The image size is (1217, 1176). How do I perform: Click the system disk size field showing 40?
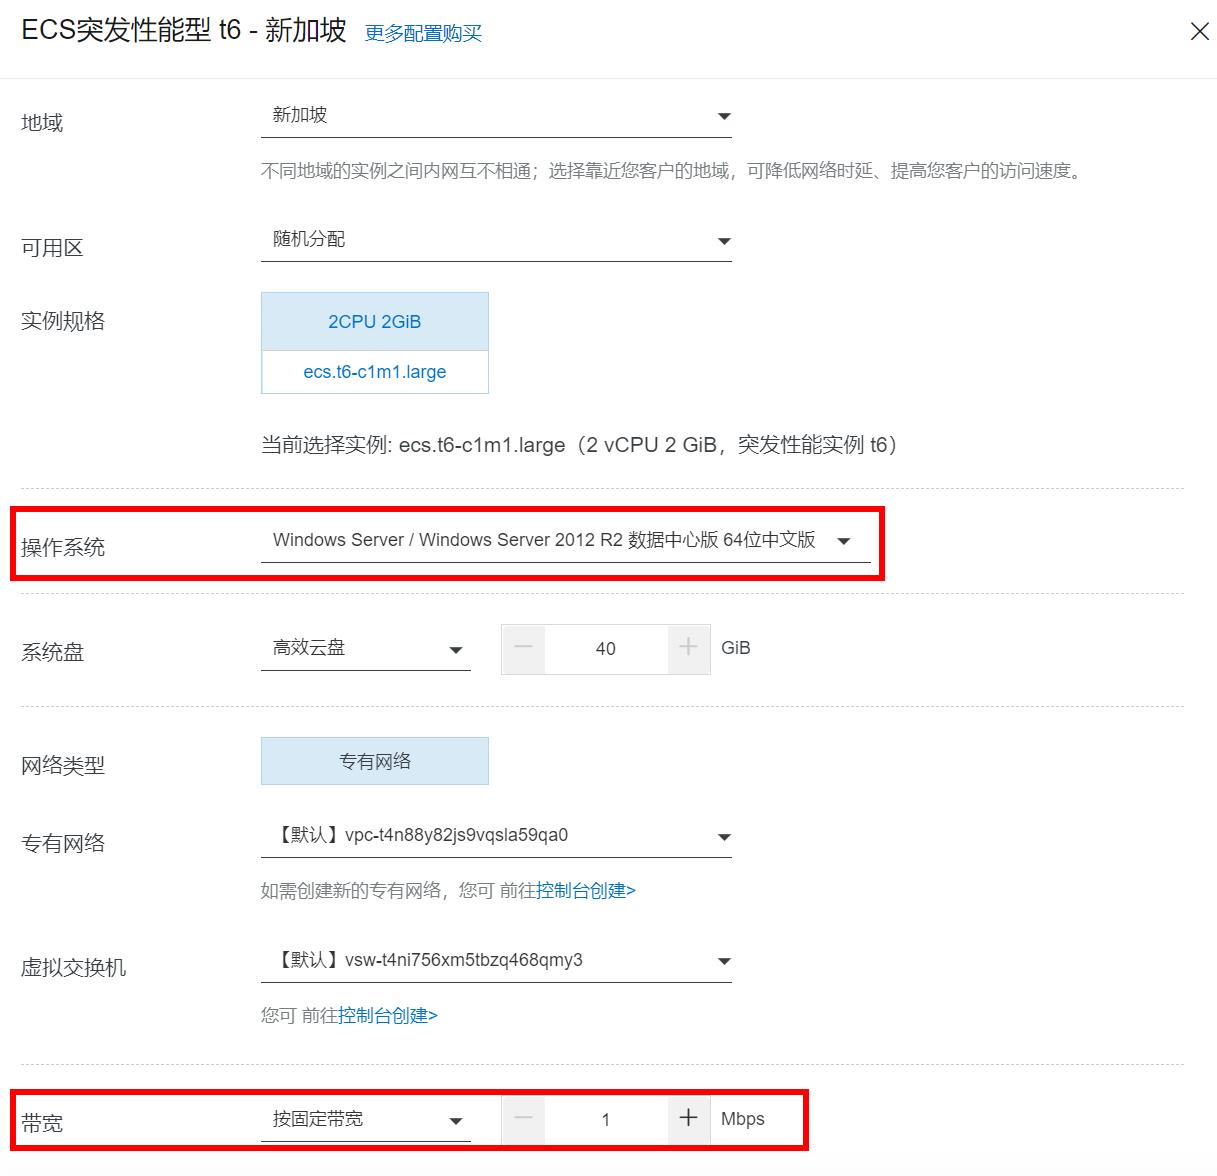pos(605,649)
